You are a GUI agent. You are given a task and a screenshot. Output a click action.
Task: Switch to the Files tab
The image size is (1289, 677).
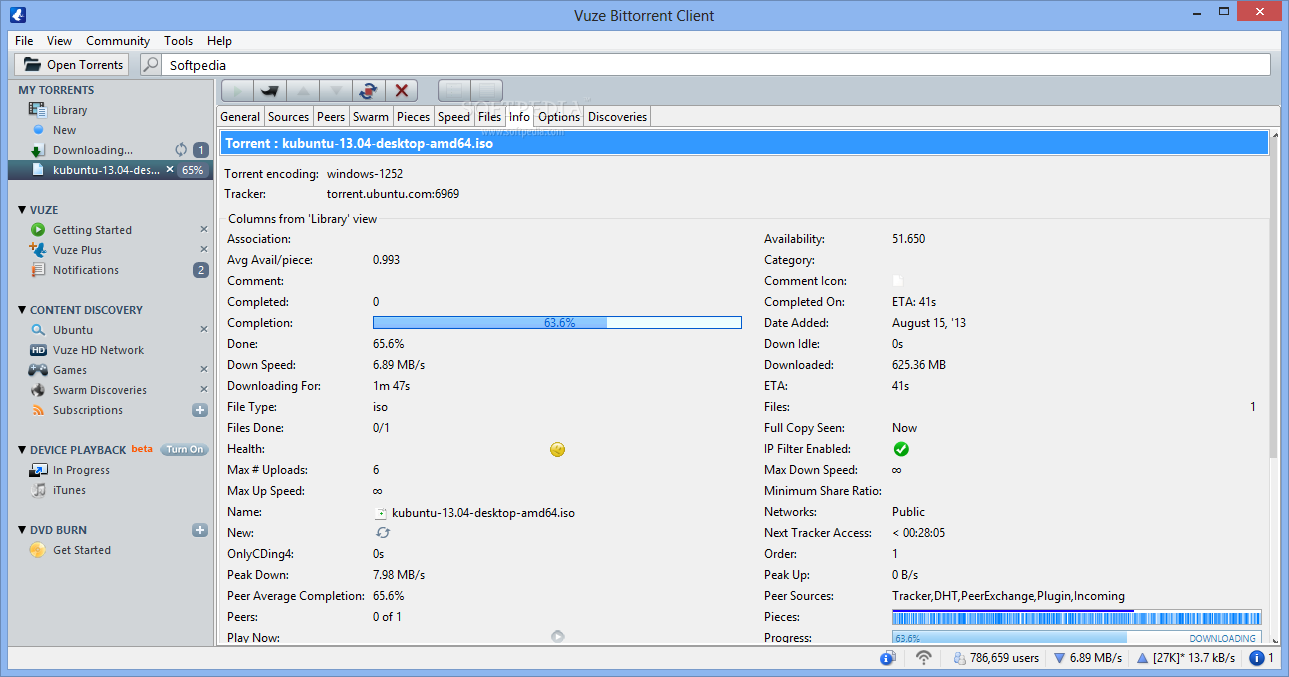pos(489,117)
